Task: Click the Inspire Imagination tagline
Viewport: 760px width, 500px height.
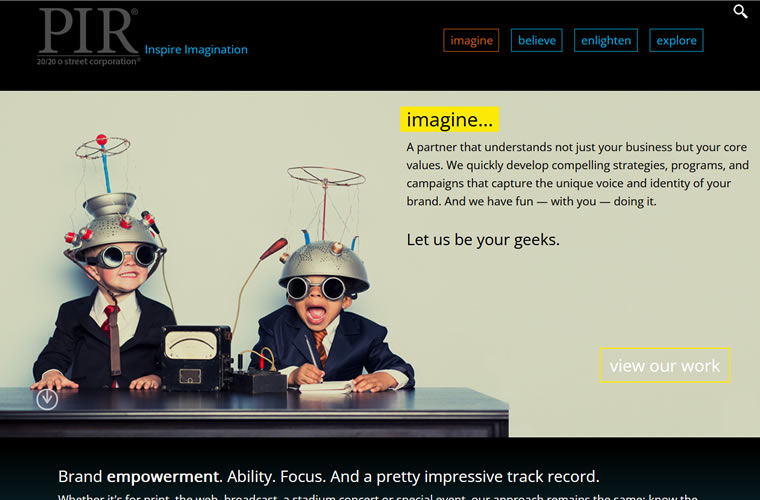Action: click(x=196, y=49)
